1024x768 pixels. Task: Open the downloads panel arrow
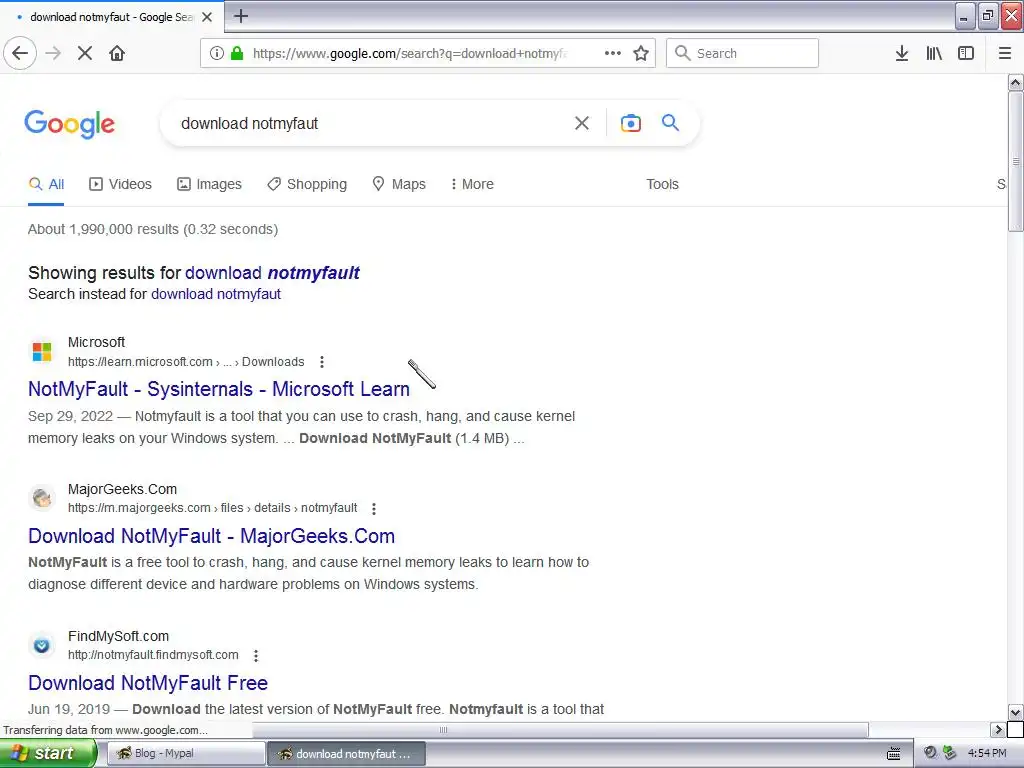pos(902,54)
